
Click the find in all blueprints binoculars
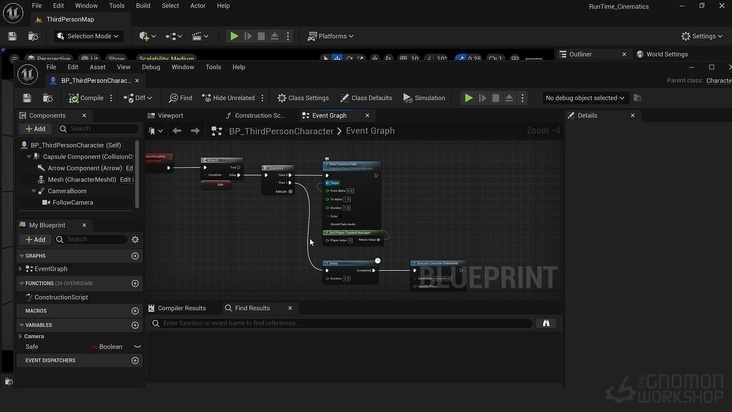pyautogui.click(x=546, y=323)
